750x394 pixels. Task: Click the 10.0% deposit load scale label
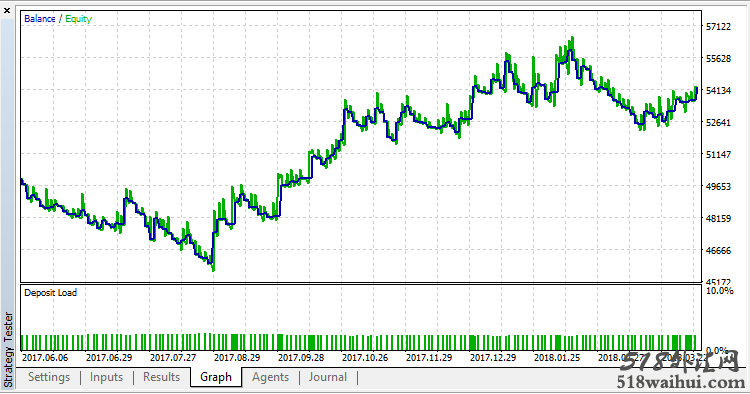tap(719, 291)
